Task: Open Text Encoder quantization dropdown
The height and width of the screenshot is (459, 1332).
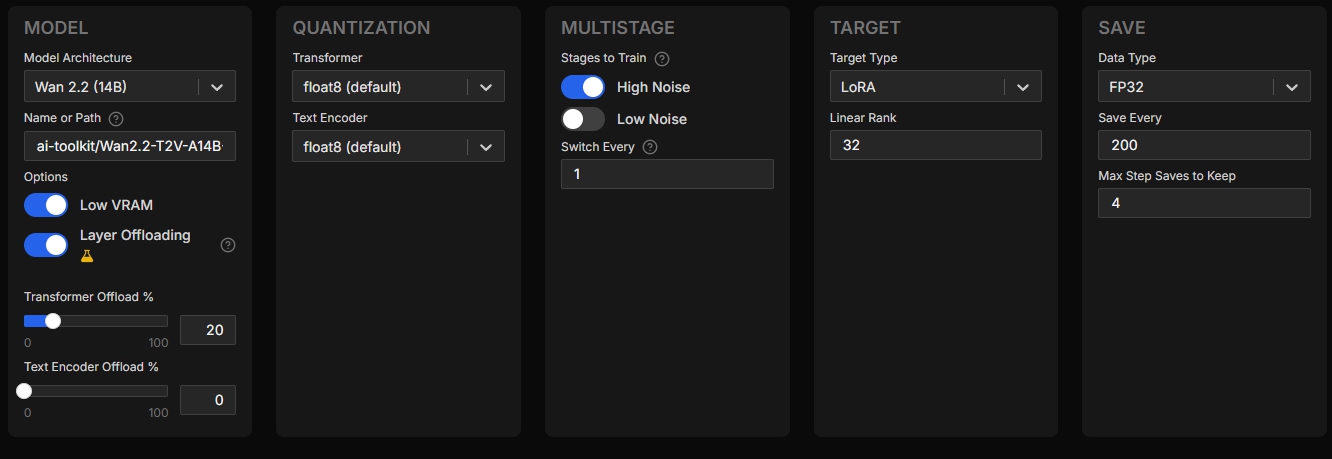Action: 398,146
